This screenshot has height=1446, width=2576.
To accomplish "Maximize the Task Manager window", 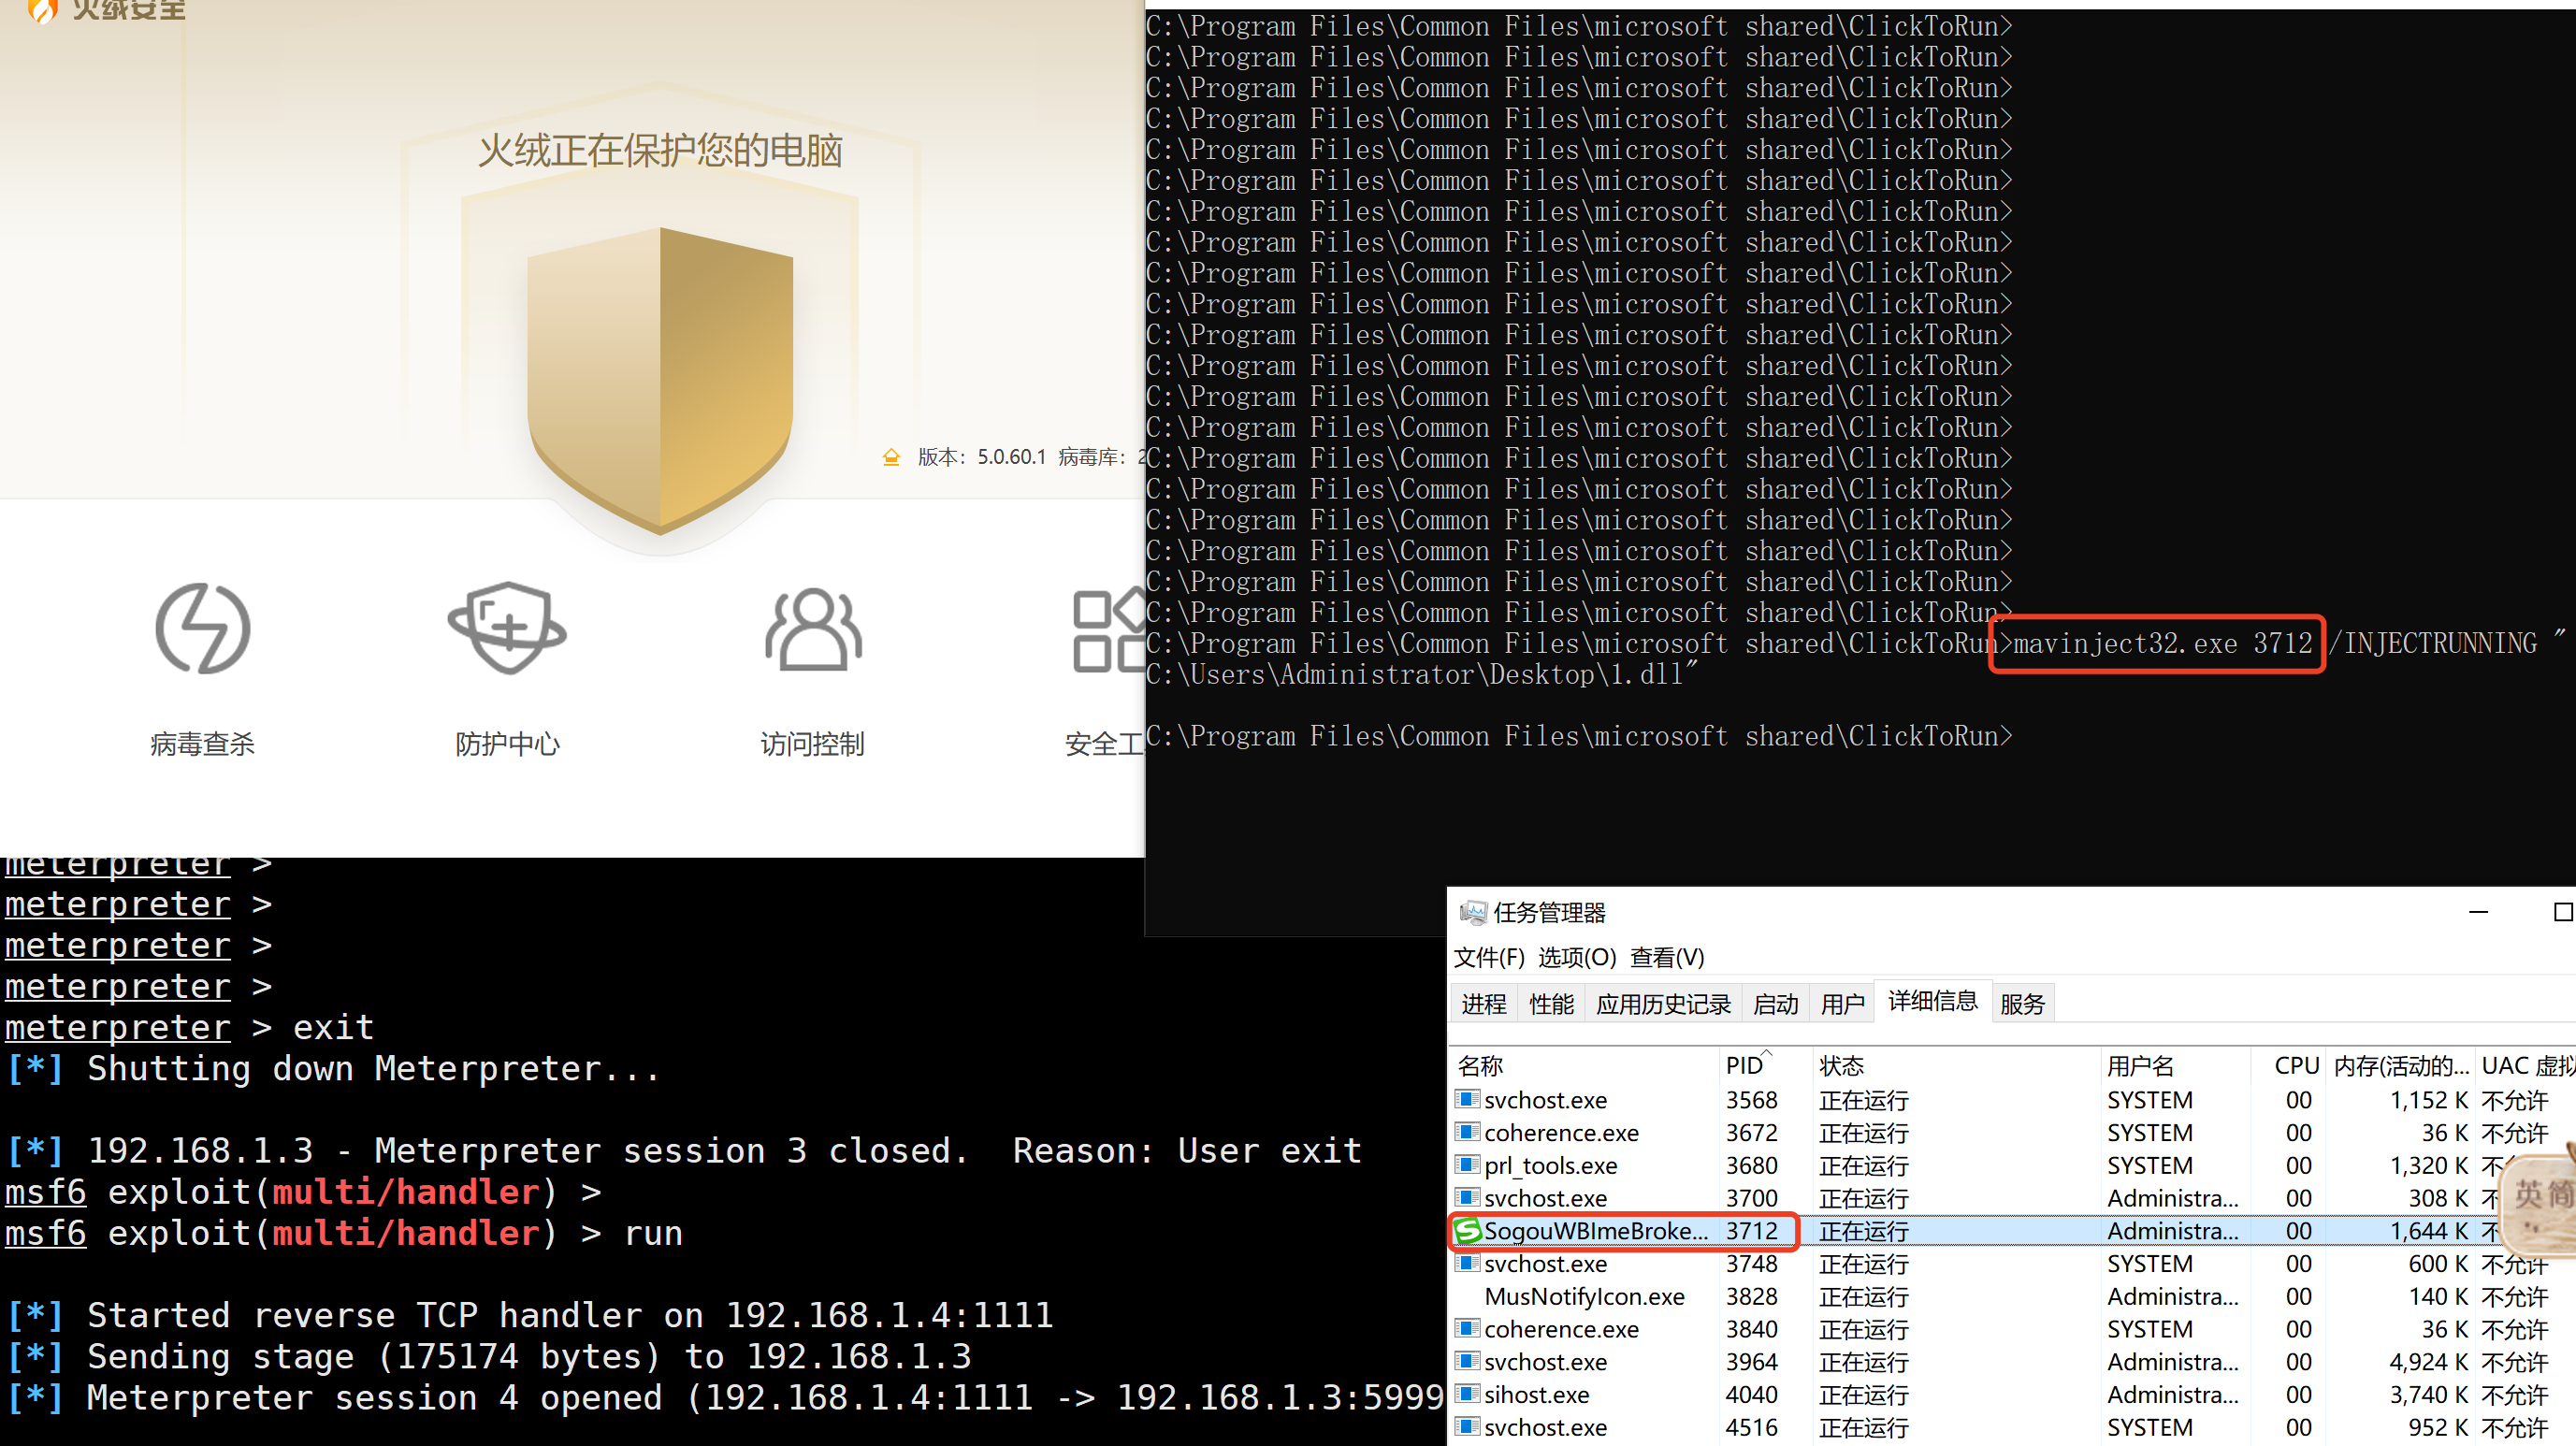I will point(2563,912).
